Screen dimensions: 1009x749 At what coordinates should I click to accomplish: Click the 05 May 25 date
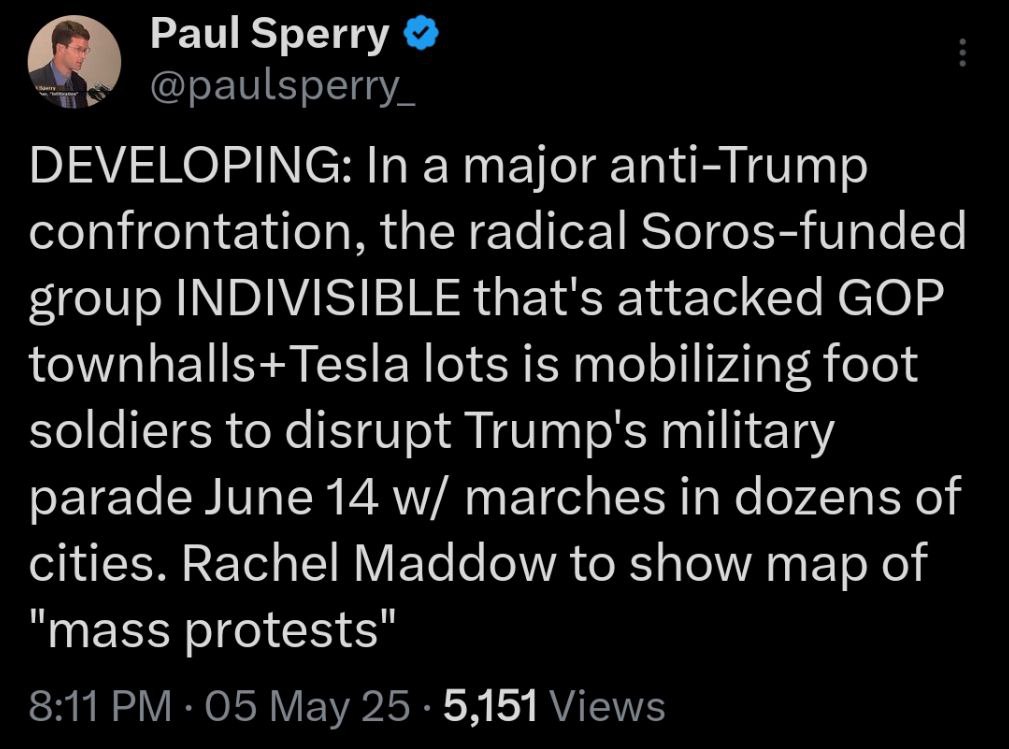coord(308,705)
